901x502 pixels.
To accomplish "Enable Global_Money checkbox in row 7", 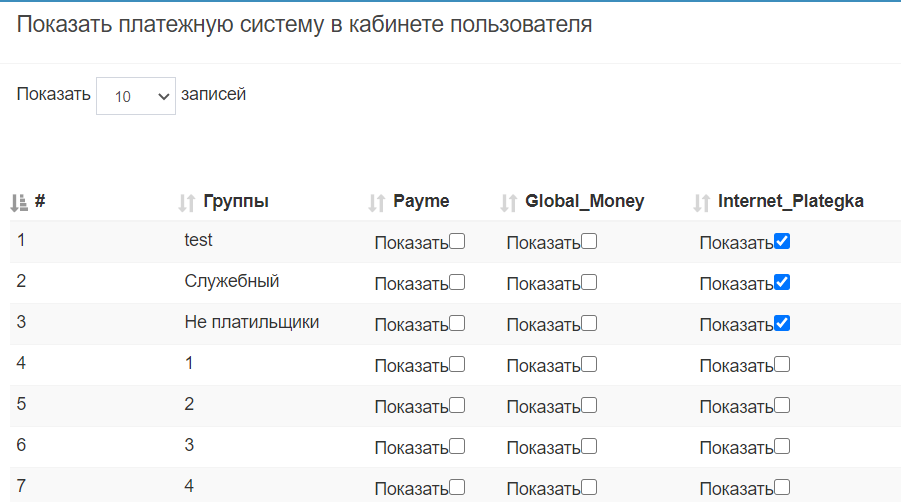I will [x=589, y=487].
